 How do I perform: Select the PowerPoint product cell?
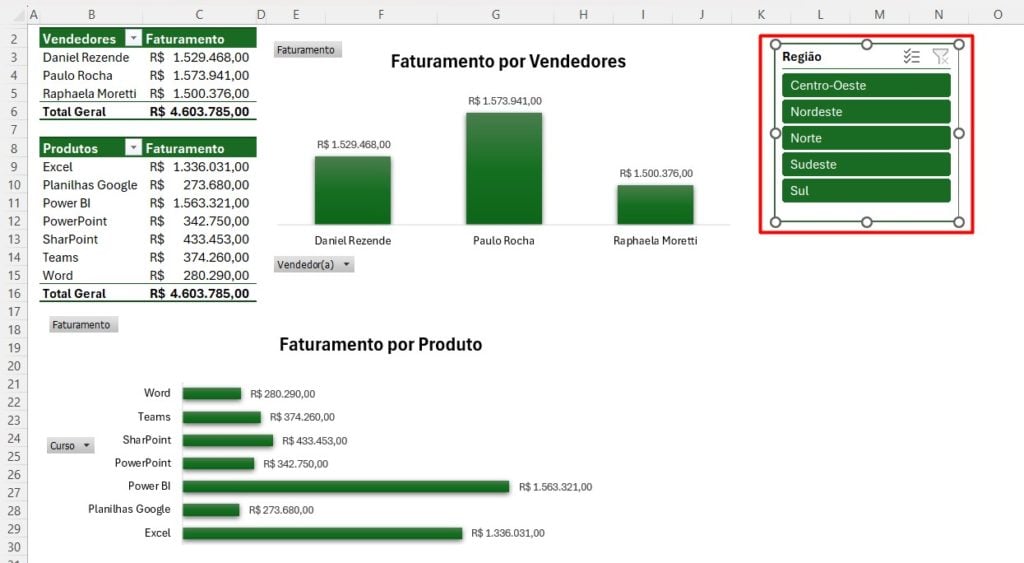(91, 221)
